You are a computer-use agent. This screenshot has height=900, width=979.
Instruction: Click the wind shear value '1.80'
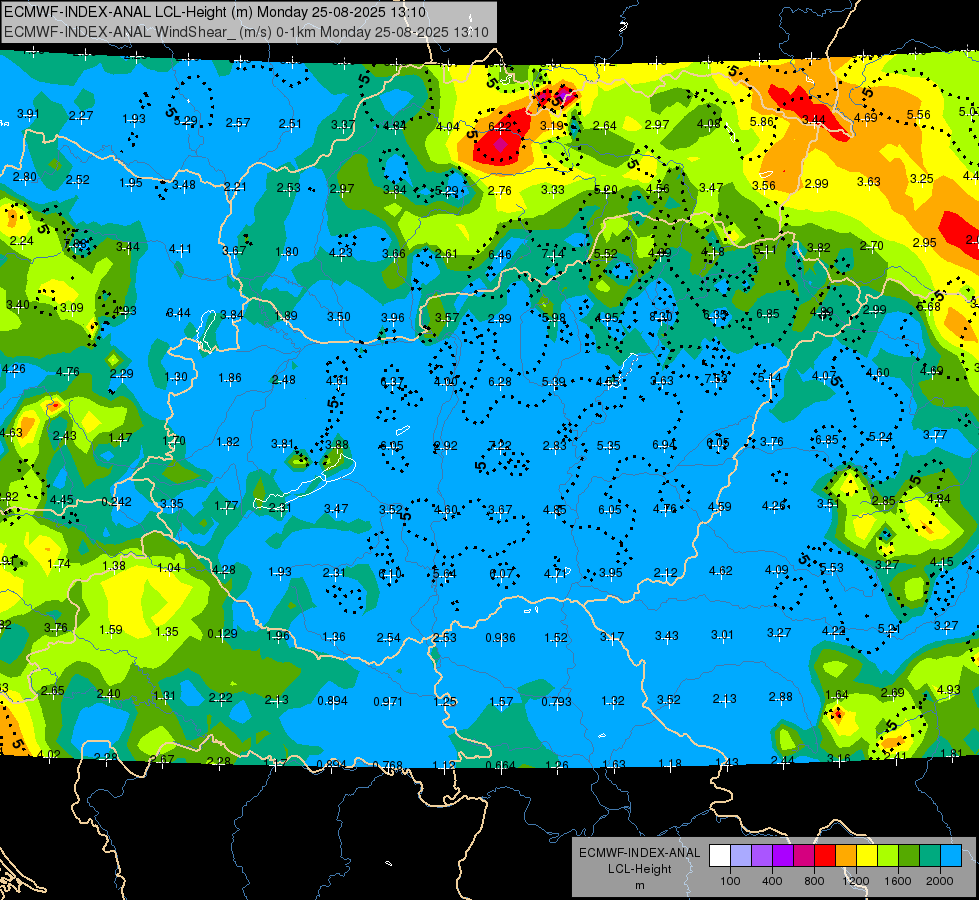coord(287,252)
